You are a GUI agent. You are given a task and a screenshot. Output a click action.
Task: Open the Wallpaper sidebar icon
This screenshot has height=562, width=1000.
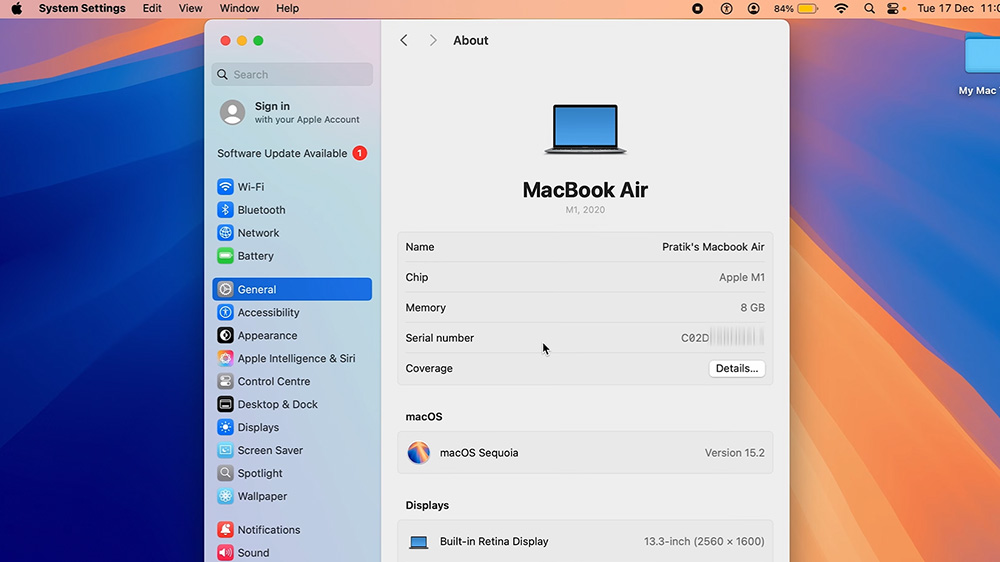pos(225,496)
